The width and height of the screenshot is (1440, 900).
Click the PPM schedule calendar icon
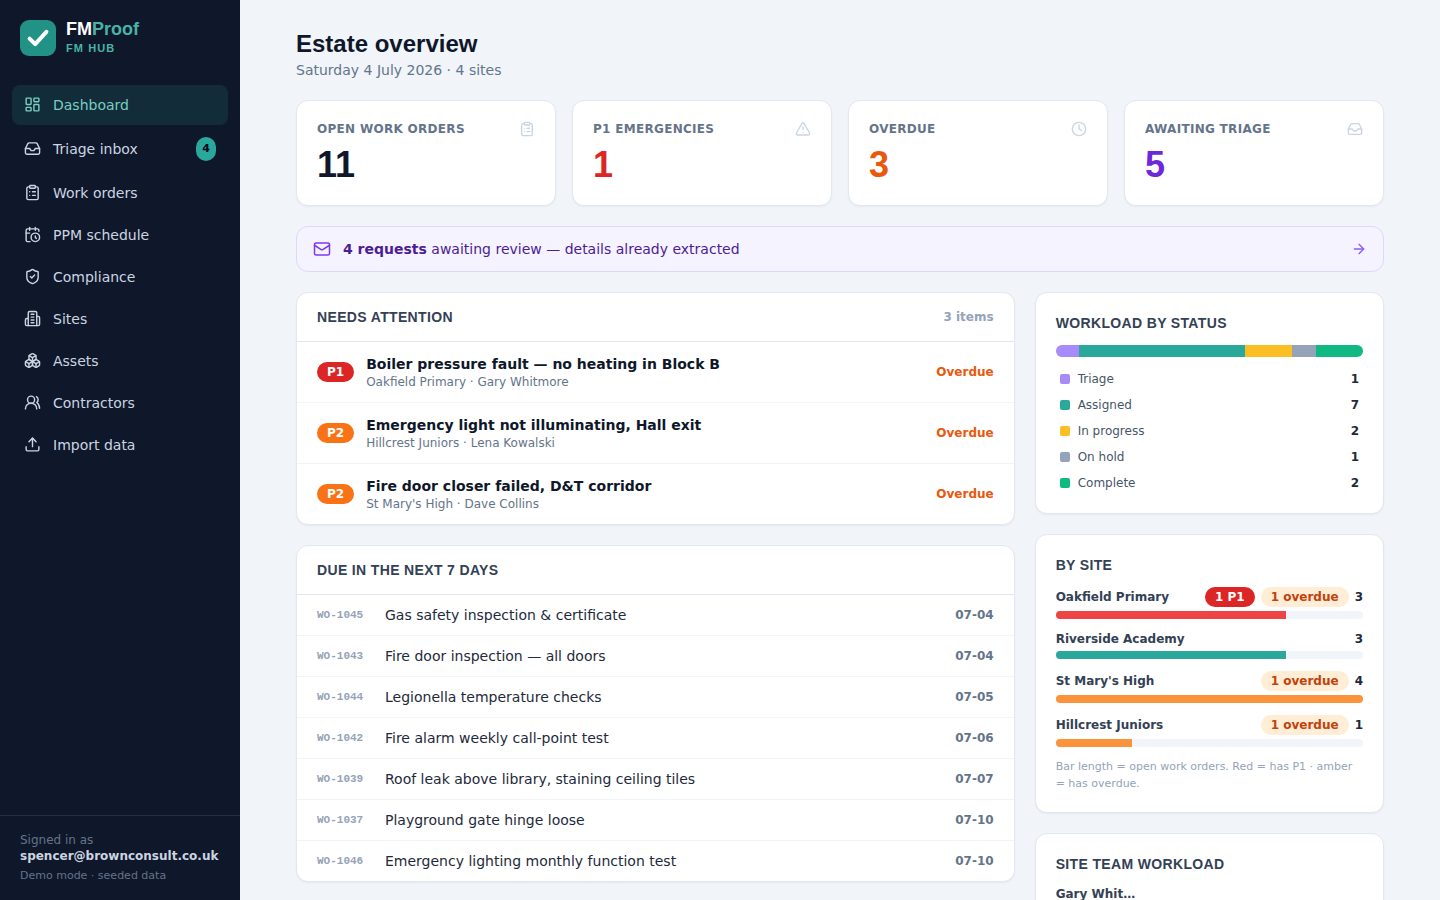point(33,235)
